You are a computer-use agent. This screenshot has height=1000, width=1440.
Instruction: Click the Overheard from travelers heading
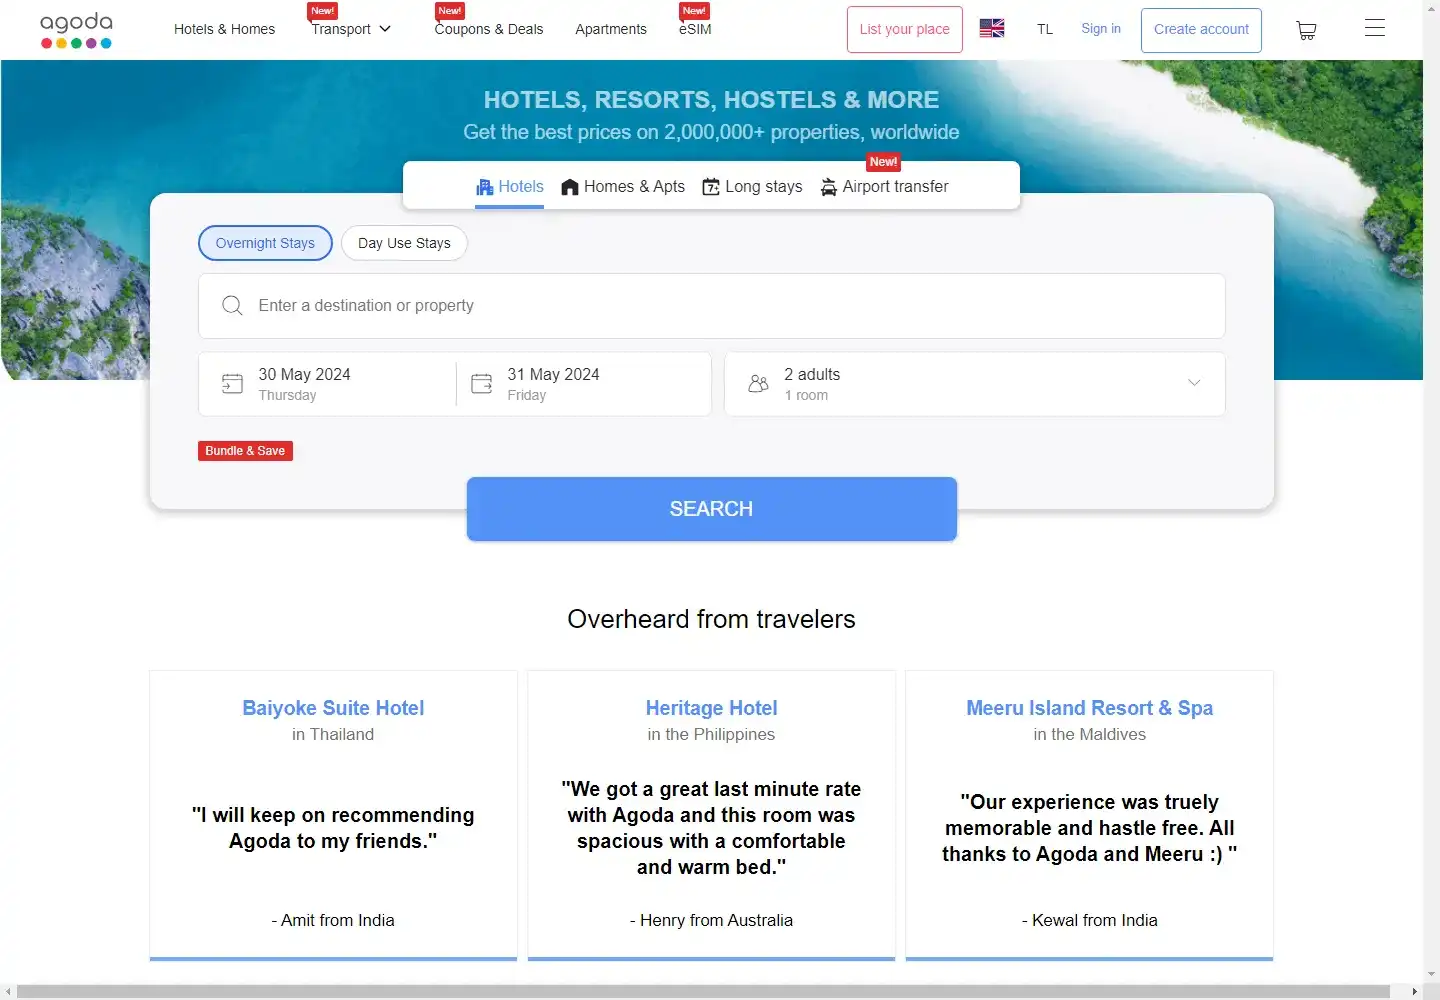(x=711, y=619)
